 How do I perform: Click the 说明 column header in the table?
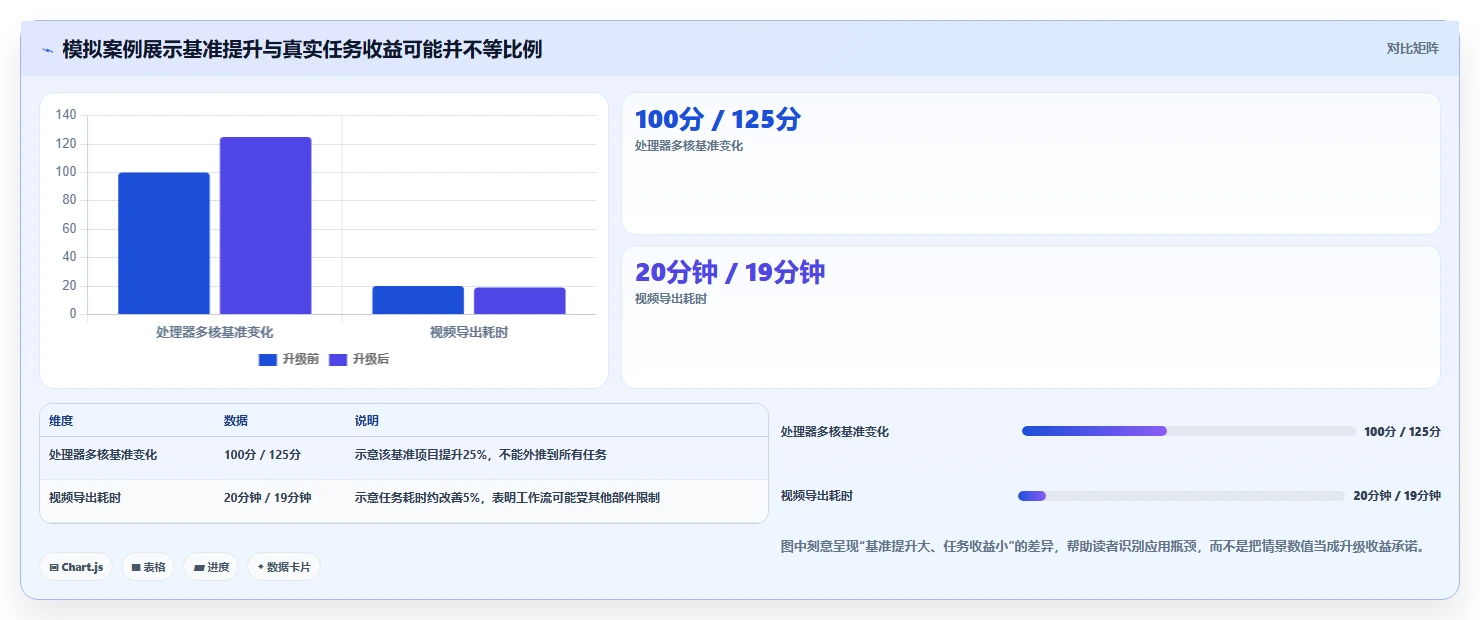(367, 421)
